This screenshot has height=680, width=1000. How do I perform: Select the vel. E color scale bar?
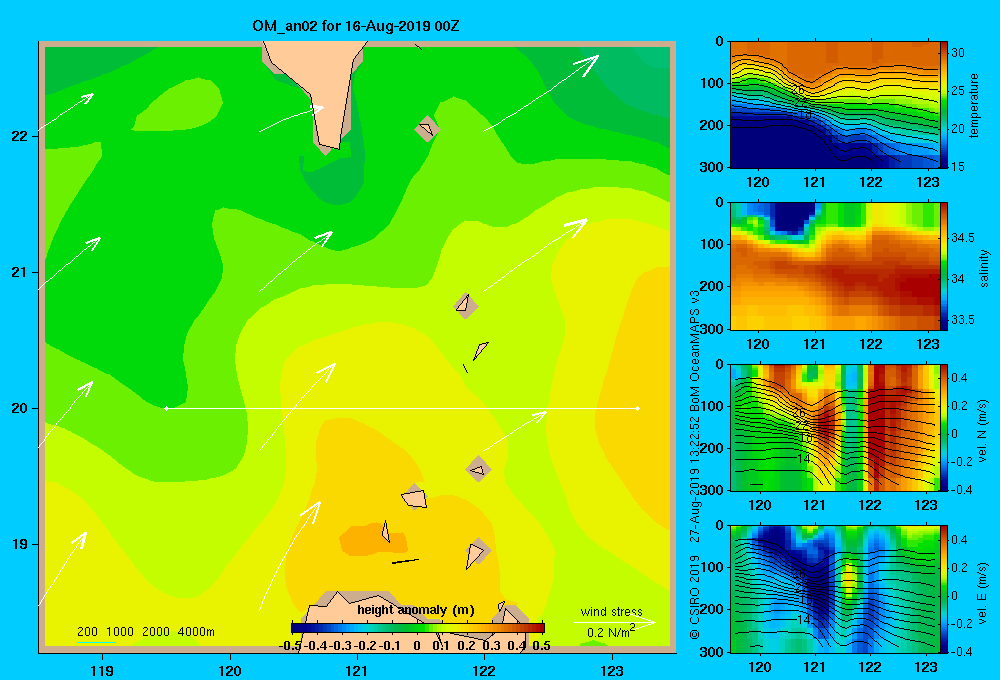pos(944,589)
